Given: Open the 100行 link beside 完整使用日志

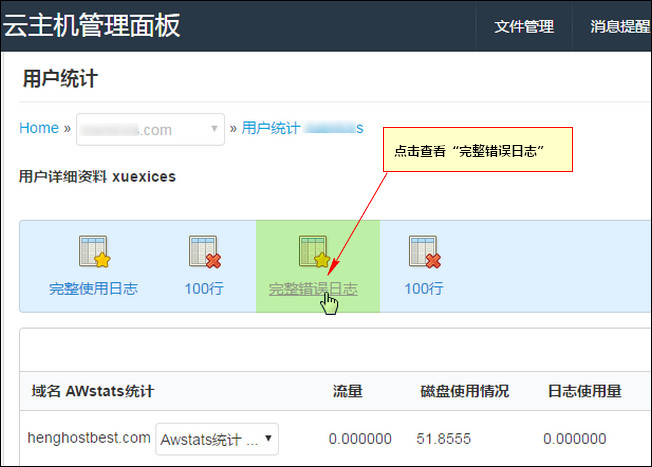Looking at the screenshot, I should point(204,289).
